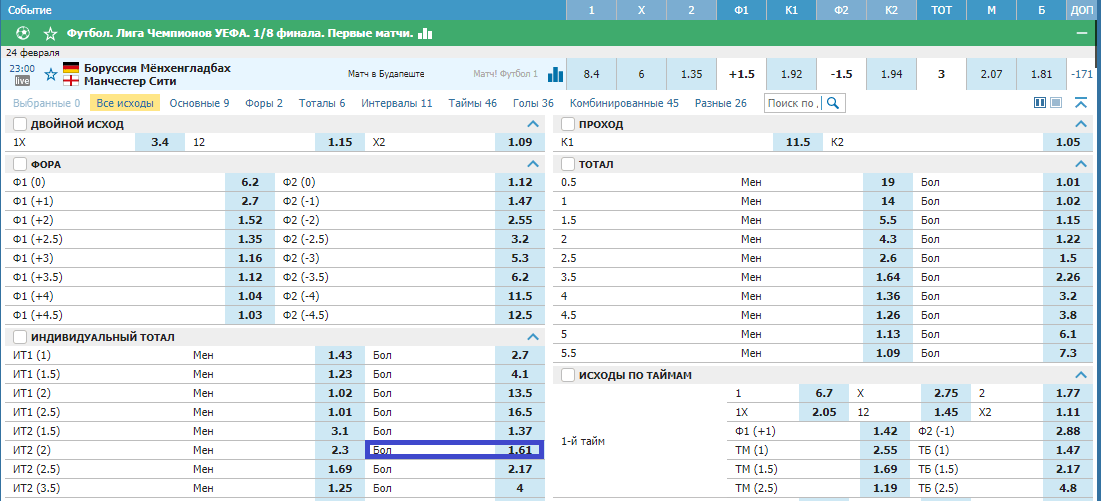Open the Комбинированные 45 tab
The height and width of the screenshot is (501, 1101).
624,103
